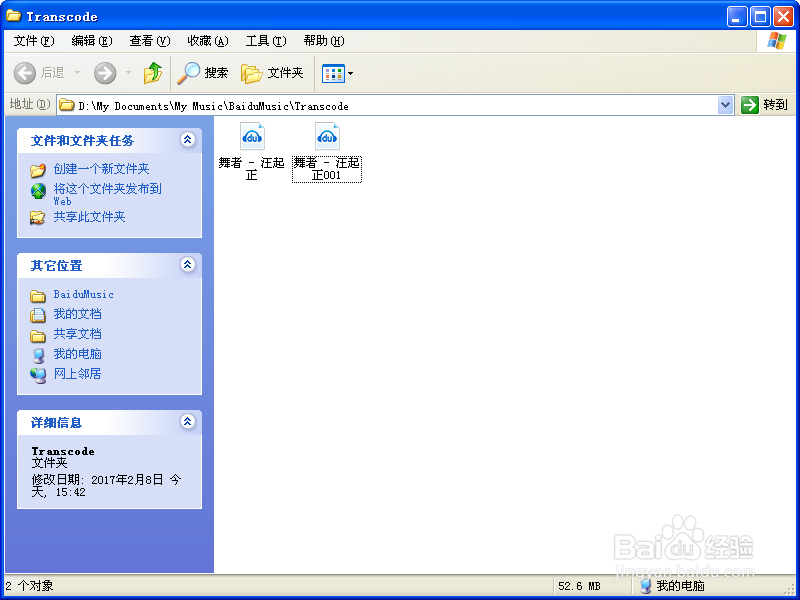The height and width of the screenshot is (600, 800).
Task: Click the Go (转到) button
Action: click(x=764, y=105)
